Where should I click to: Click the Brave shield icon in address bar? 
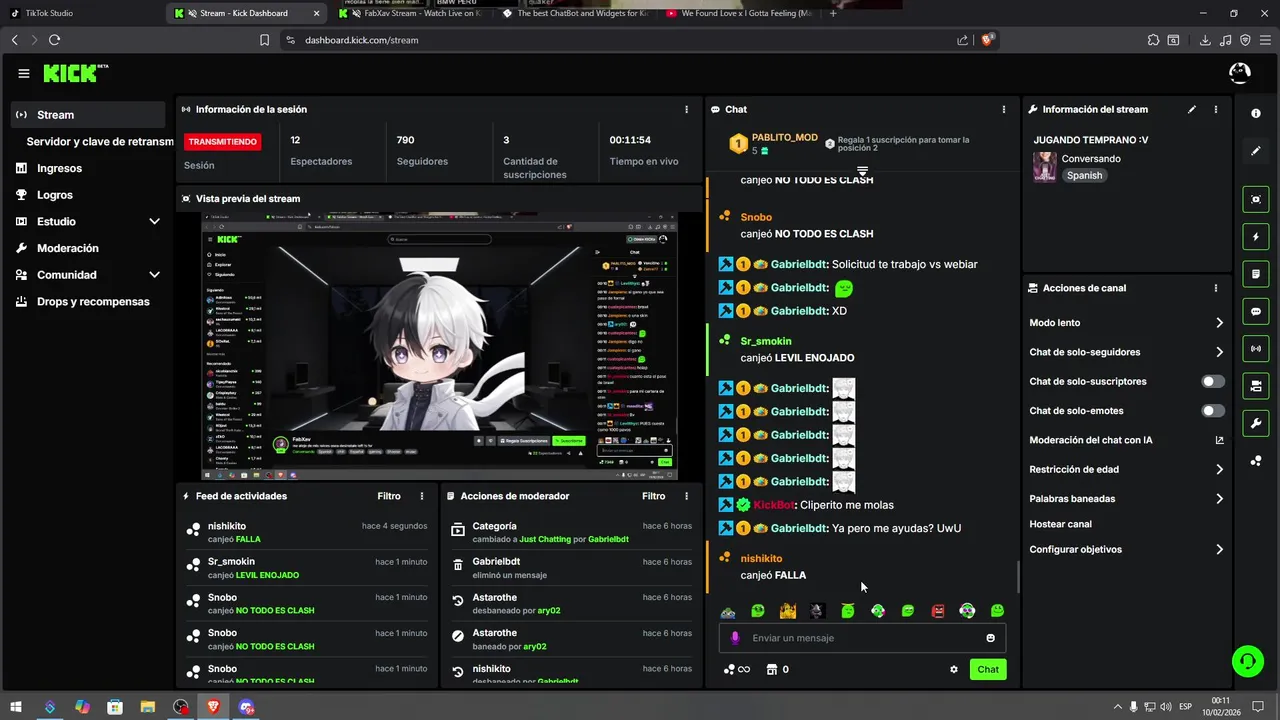tap(988, 40)
